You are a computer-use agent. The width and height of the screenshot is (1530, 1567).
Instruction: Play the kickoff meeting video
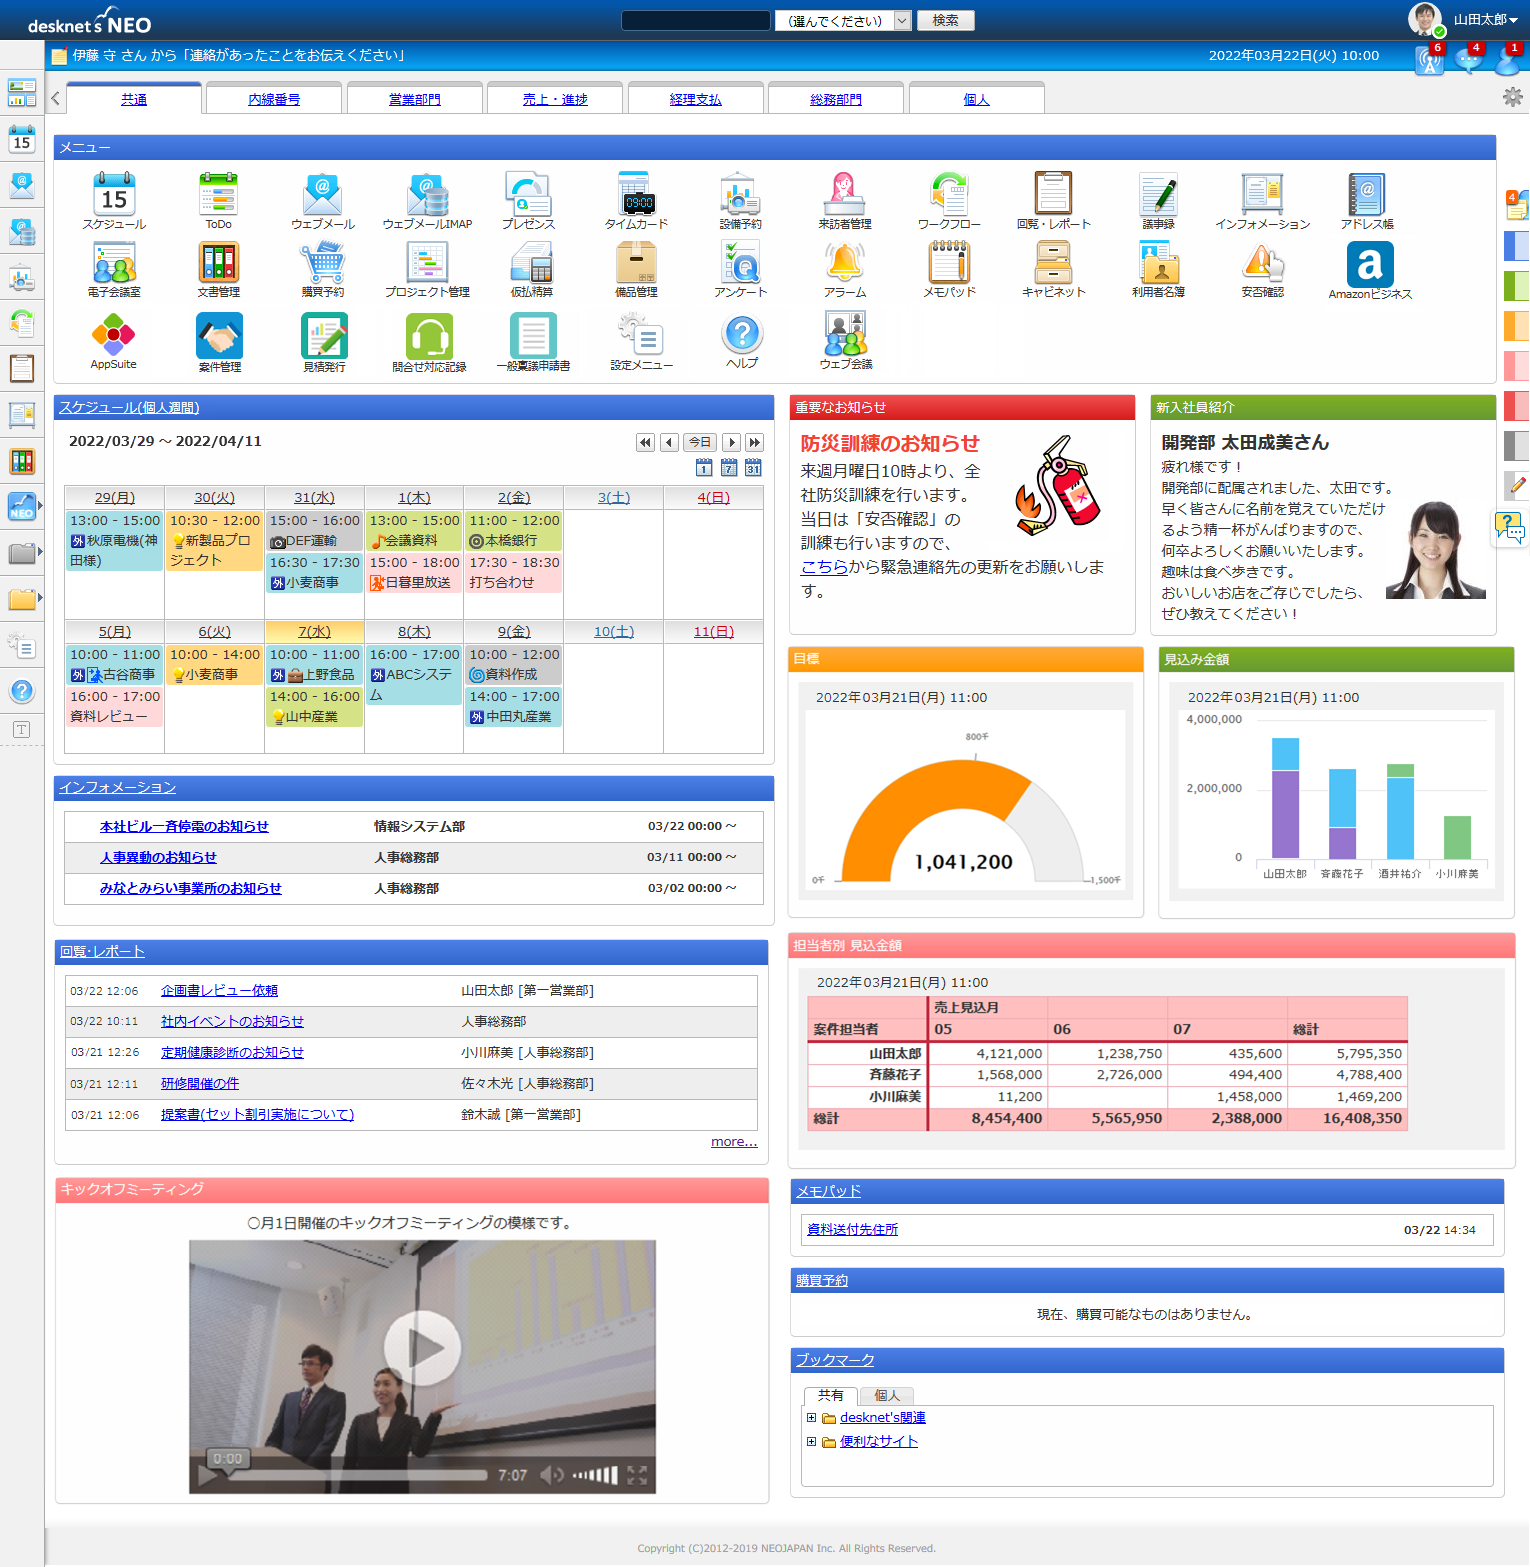pyautogui.click(x=422, y=1348)
